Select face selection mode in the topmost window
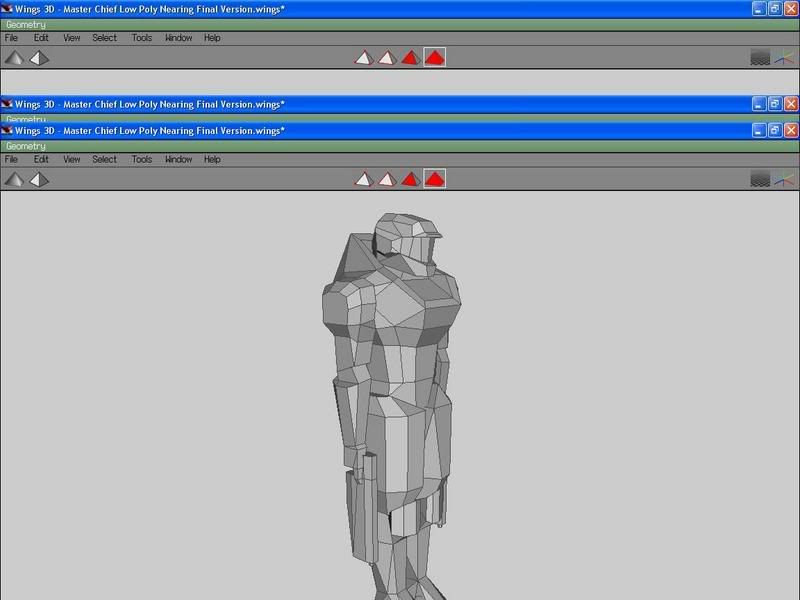800x600 pixels. coord(411,58)
